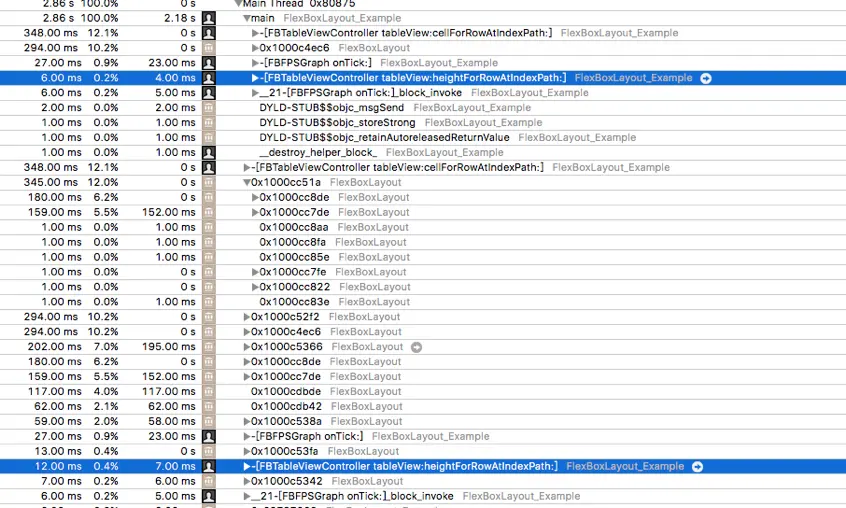Screen dimensions: 846x508
Task: Select the 0x1000cc85e symbol row
Action: (294, 257)
